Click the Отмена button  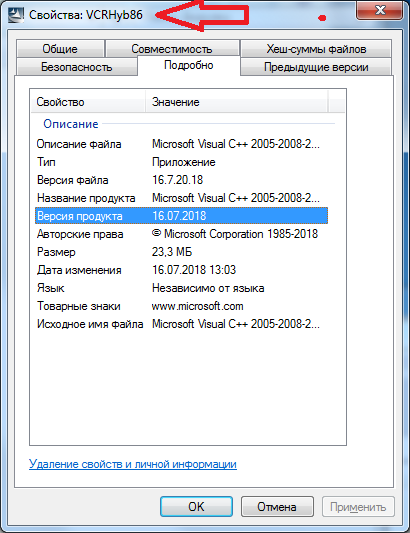pos(277,506)
